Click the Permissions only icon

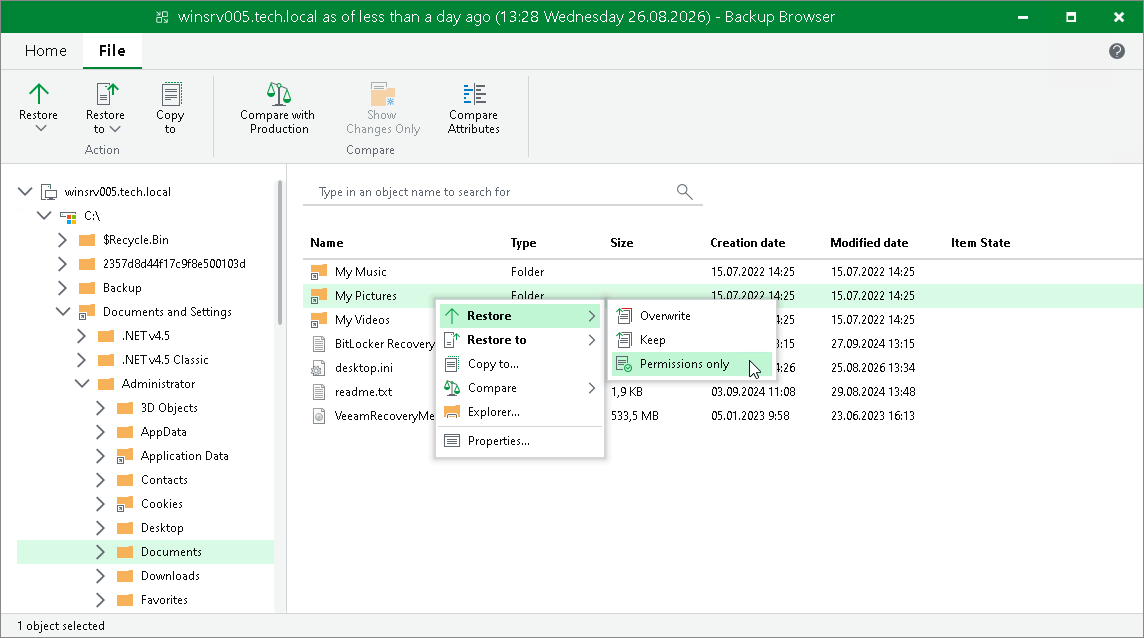(x=624, y=364)
